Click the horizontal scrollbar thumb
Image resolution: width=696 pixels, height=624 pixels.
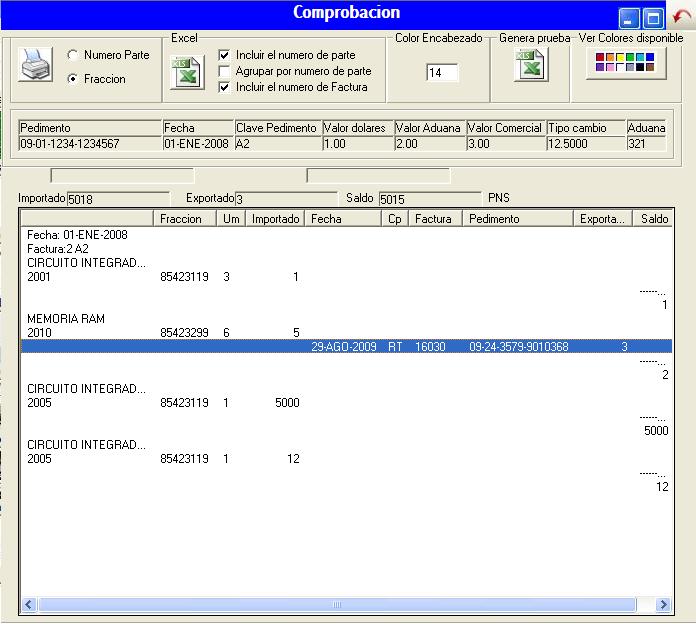click(337, 604)
